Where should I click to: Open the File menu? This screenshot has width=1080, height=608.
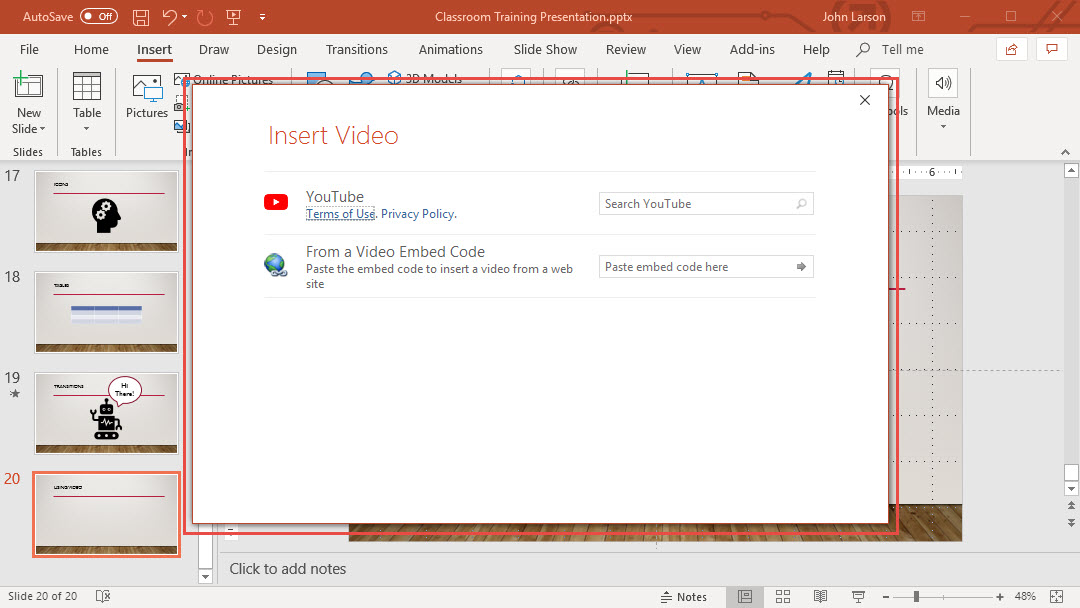(29, 49)
